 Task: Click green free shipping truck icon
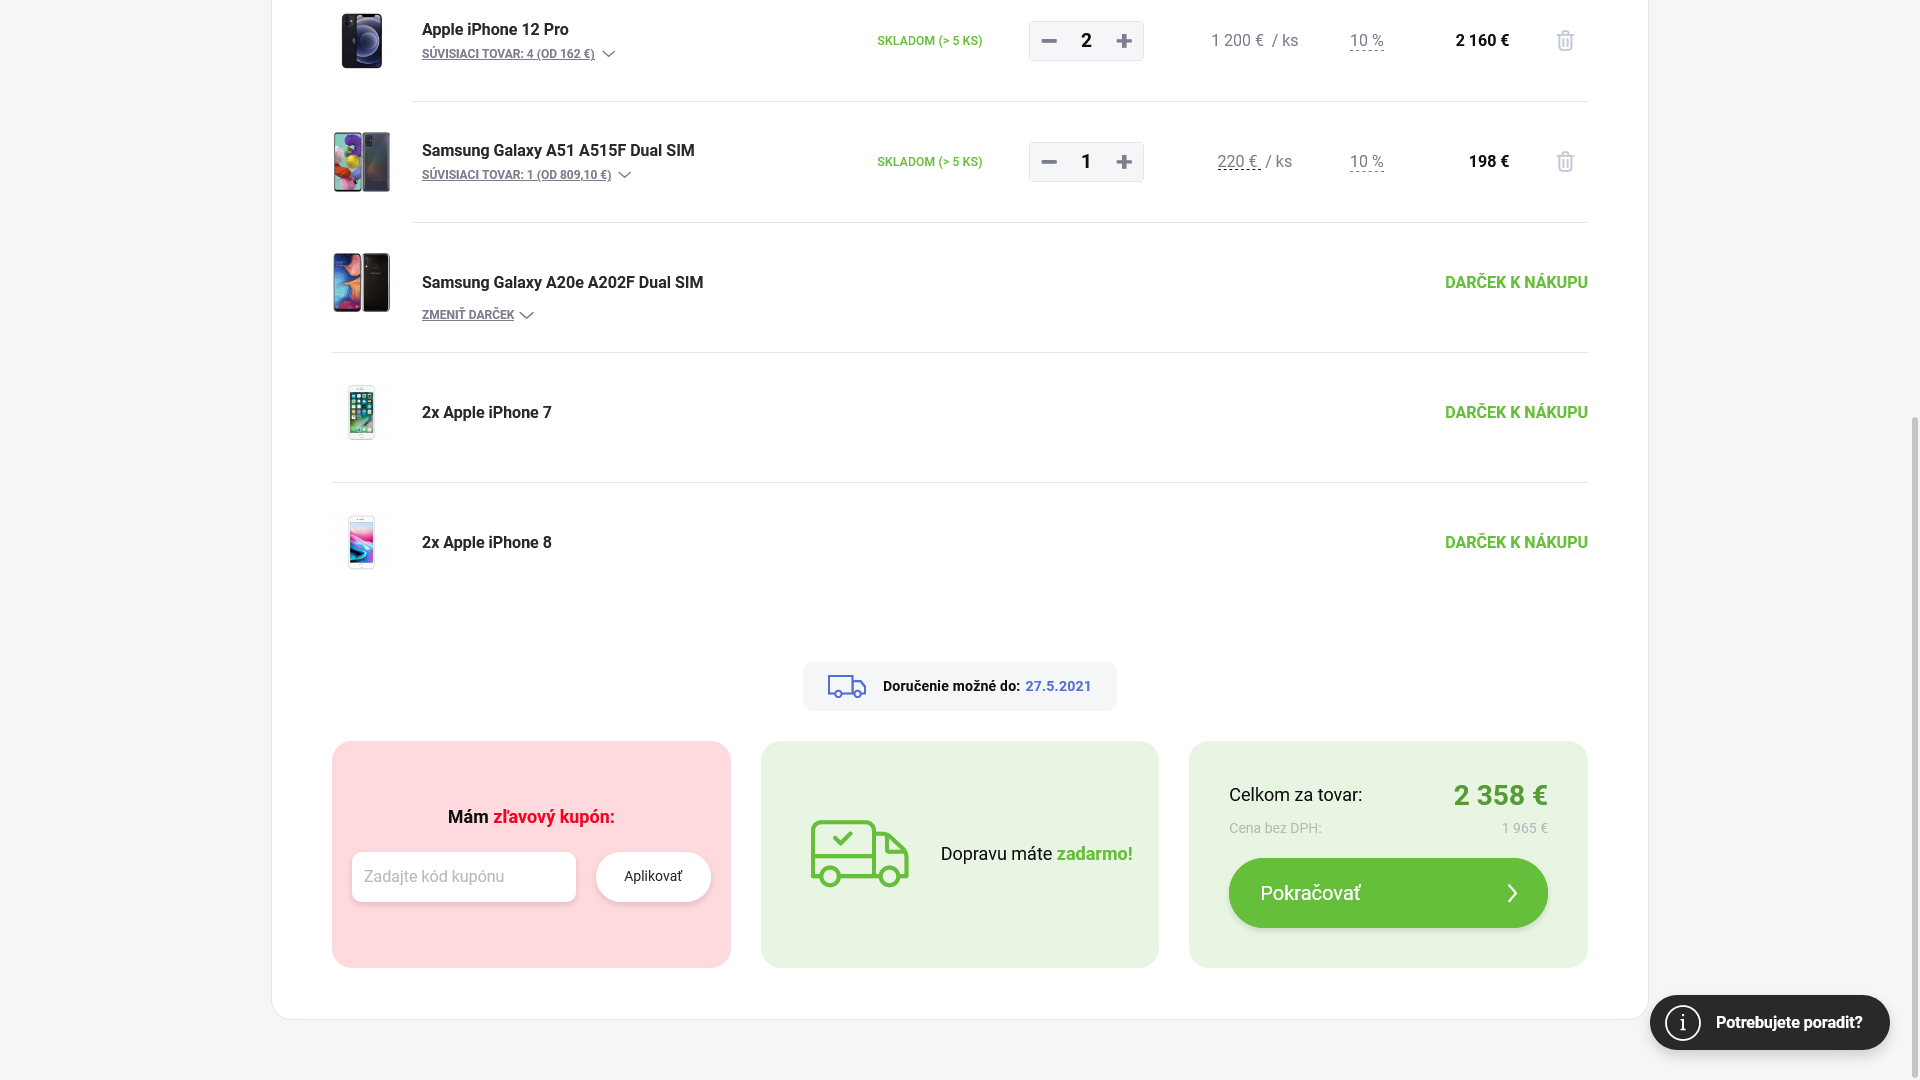pos(859,854)
